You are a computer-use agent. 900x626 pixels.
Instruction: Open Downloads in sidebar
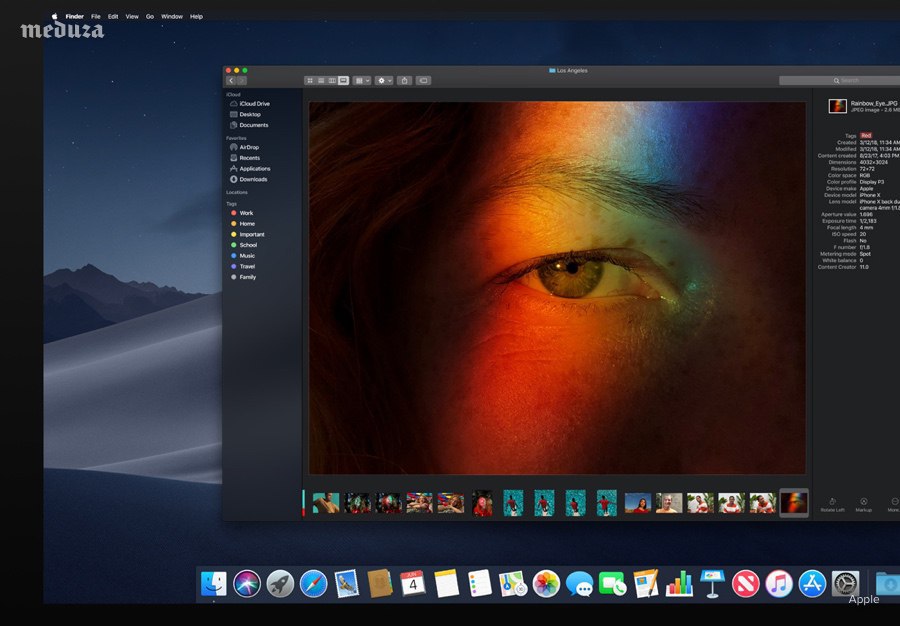(x=249, y=180)
